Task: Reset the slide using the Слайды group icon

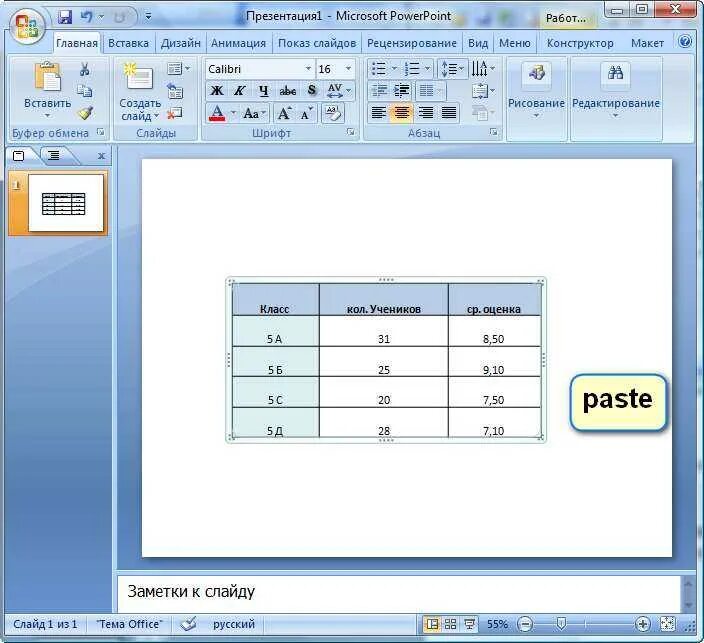Action: tap(175, 91)
